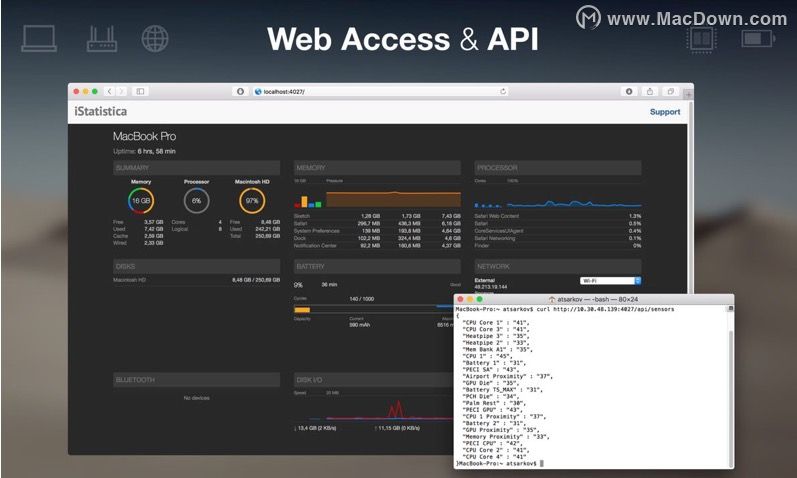Click the Processor 6% gauge ring

click(x=196, y=201)
